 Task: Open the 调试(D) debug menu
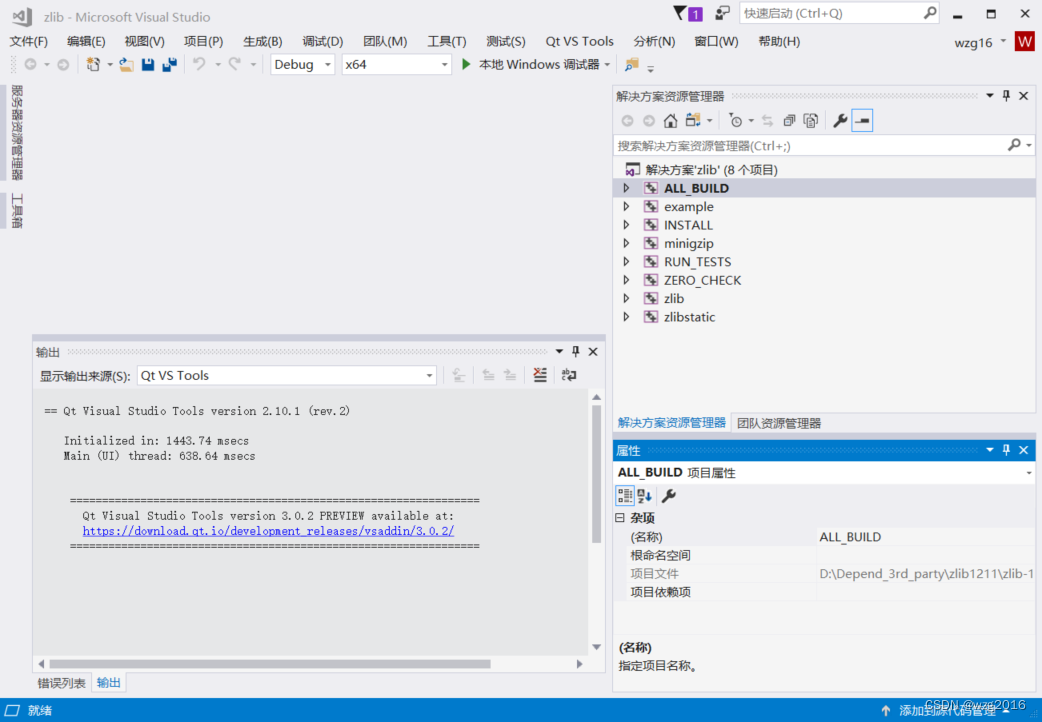pyautogui.click(x=323, y=42)
